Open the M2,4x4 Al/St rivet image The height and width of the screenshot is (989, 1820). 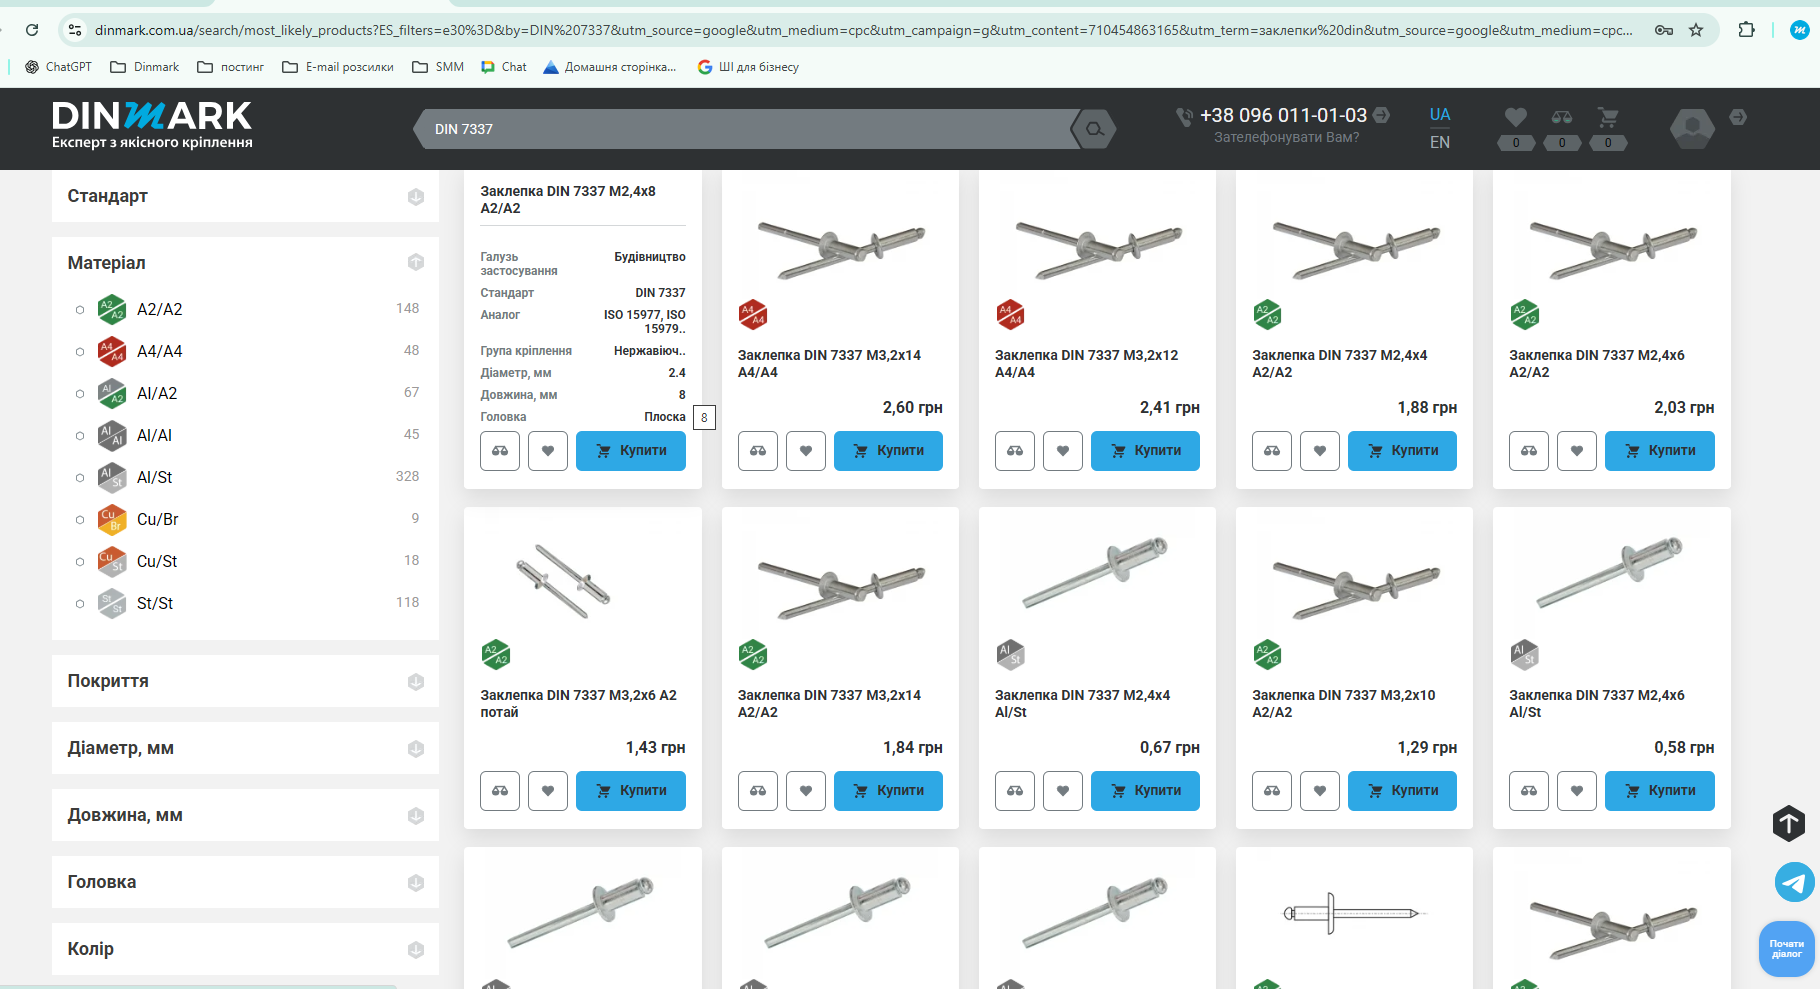[x=1097, y=572]
